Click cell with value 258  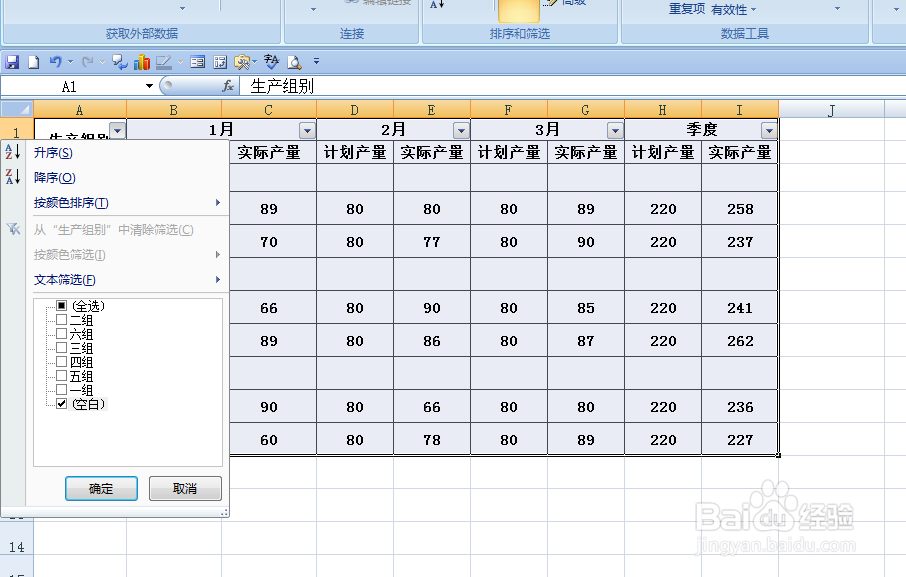[740, 209]
